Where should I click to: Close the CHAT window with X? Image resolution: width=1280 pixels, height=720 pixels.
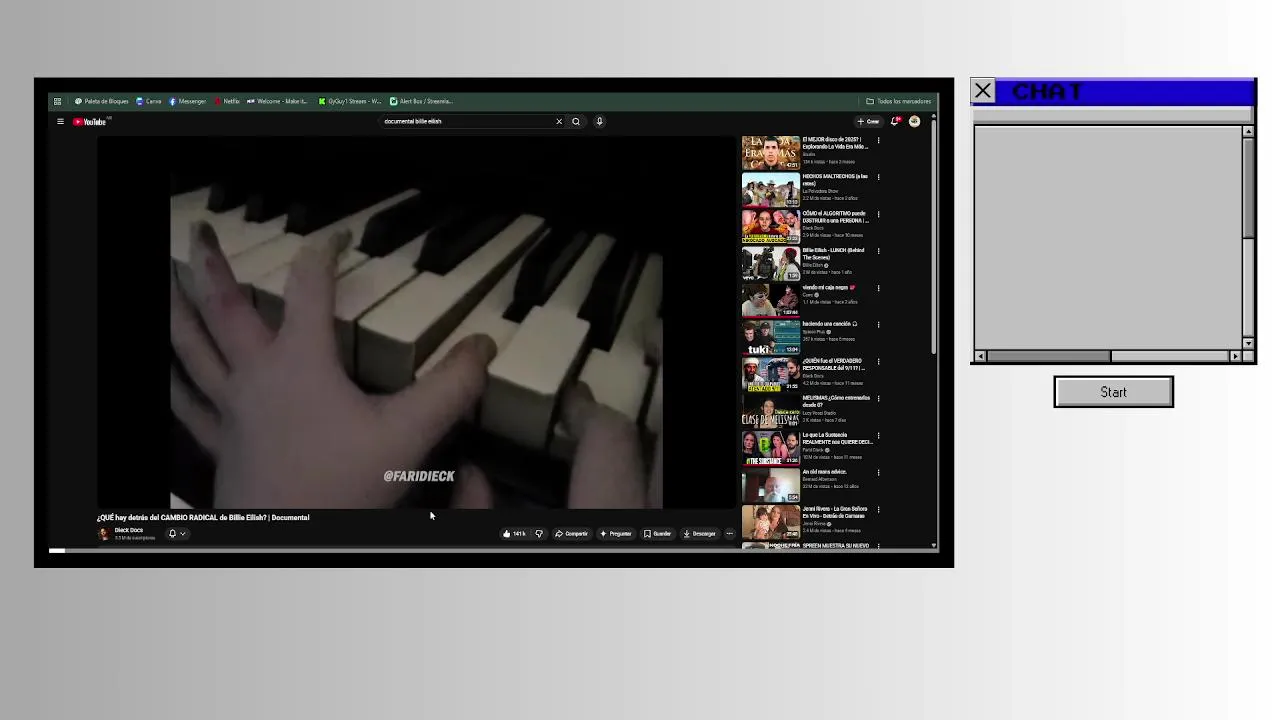pos(983,92)
